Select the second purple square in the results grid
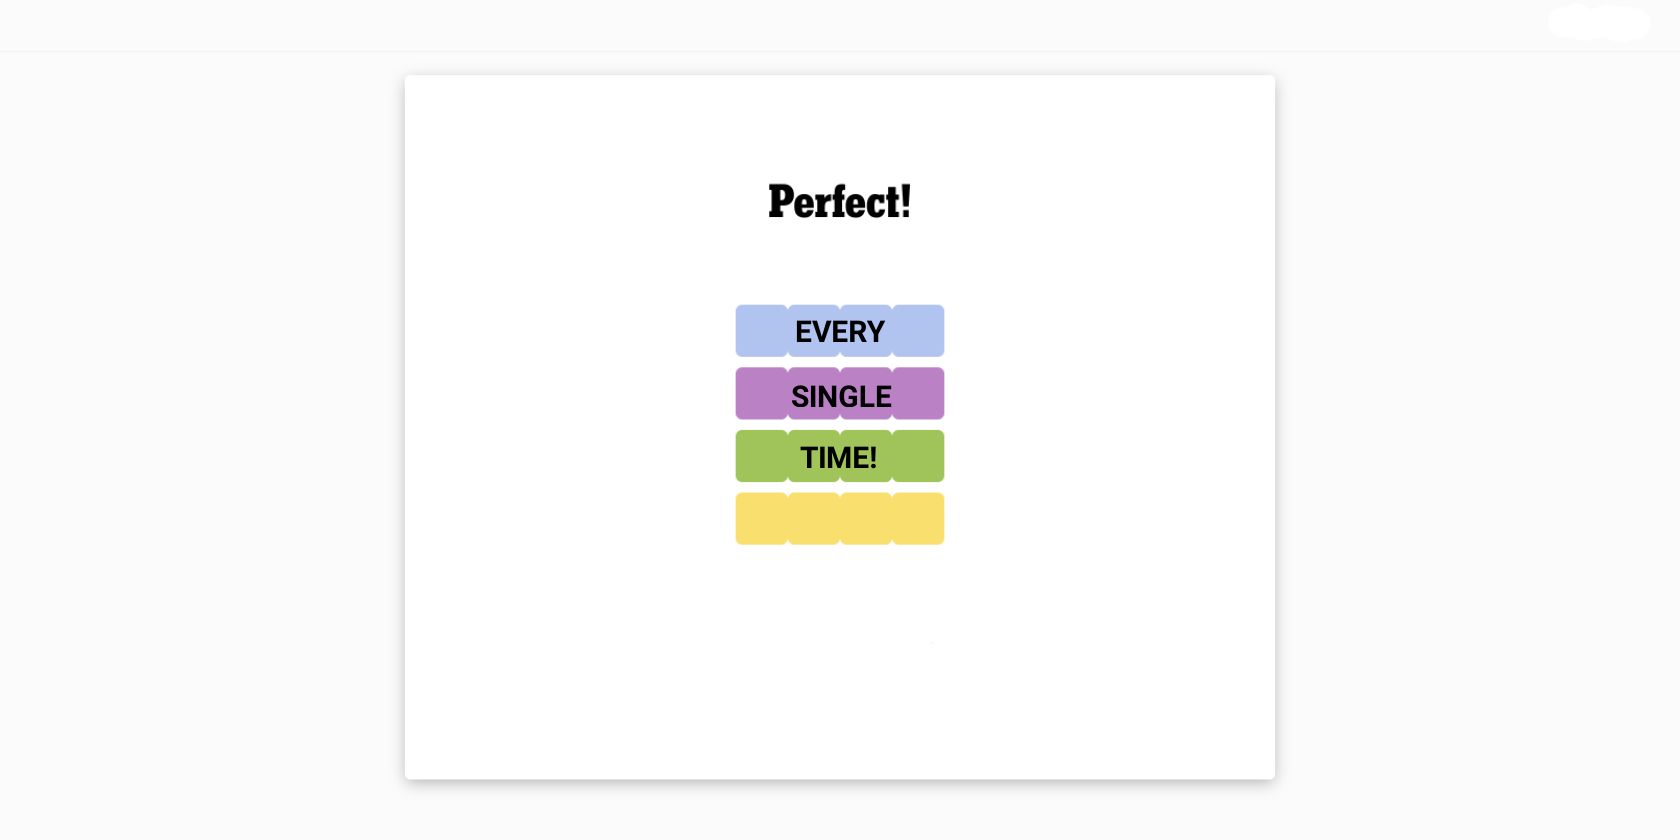Viewport: 1680px width, 840px height. pyautogui.click(x=814, y=393)
